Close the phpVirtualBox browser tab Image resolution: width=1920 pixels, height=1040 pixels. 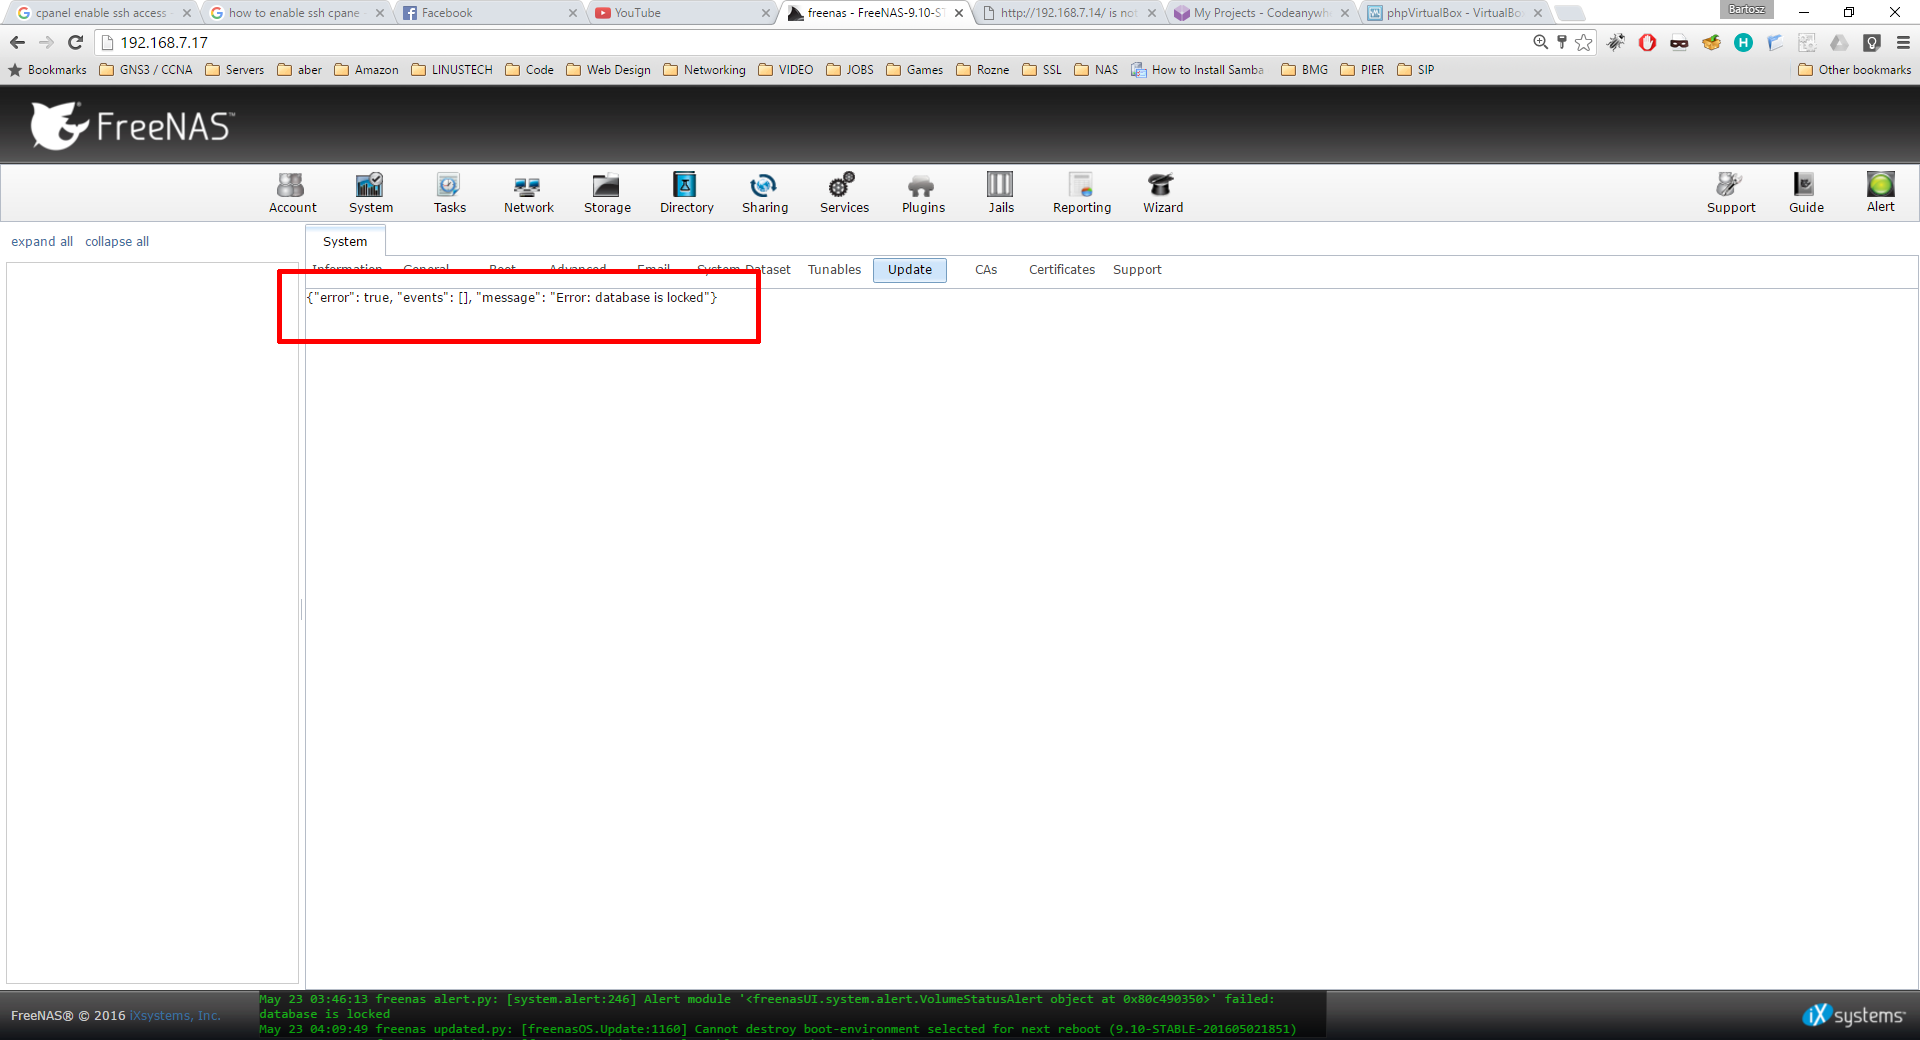tap(1538, 13)
